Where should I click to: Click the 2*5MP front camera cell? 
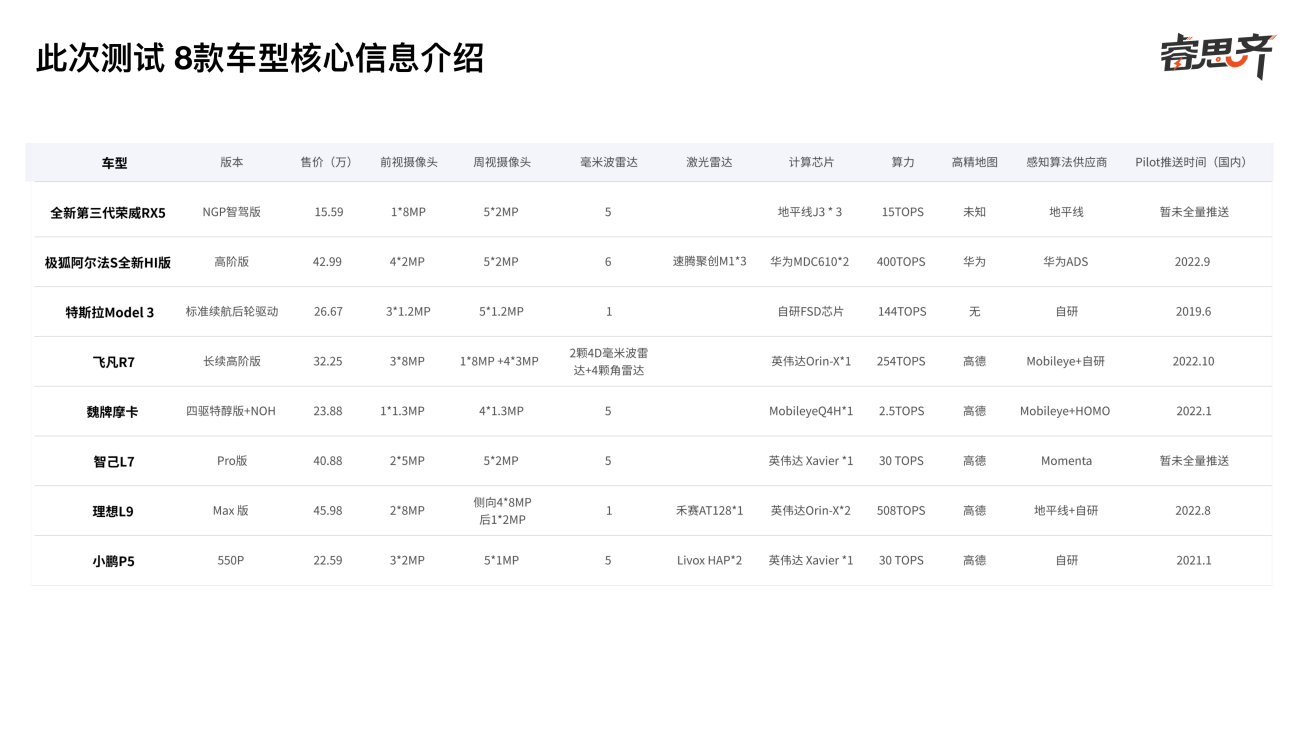coord(407,461)
